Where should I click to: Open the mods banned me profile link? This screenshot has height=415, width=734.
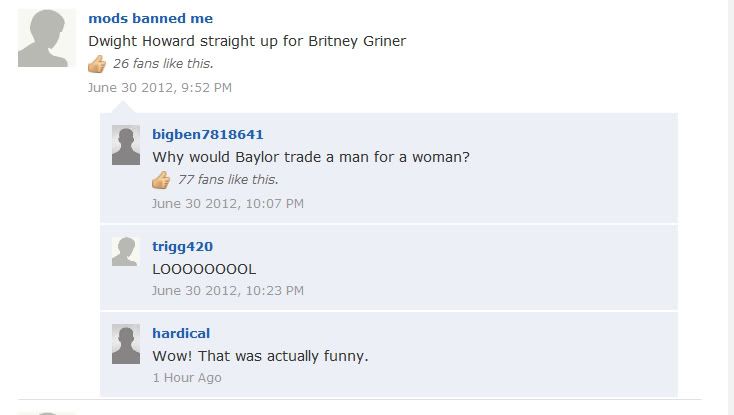tap(150, 18)
